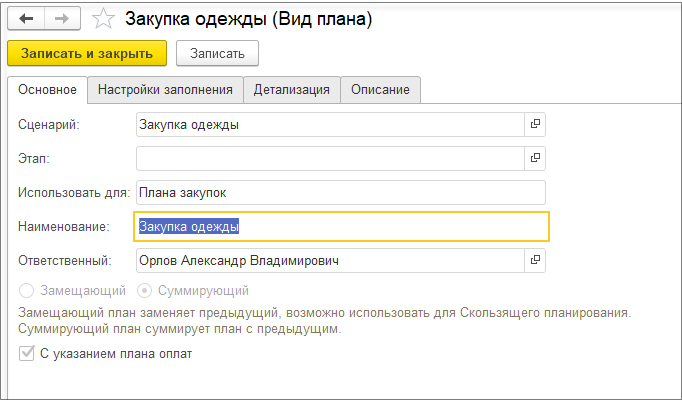The image size is (682, 400).
Task: Switch to the Детализация tab
Action: point(291,90)
